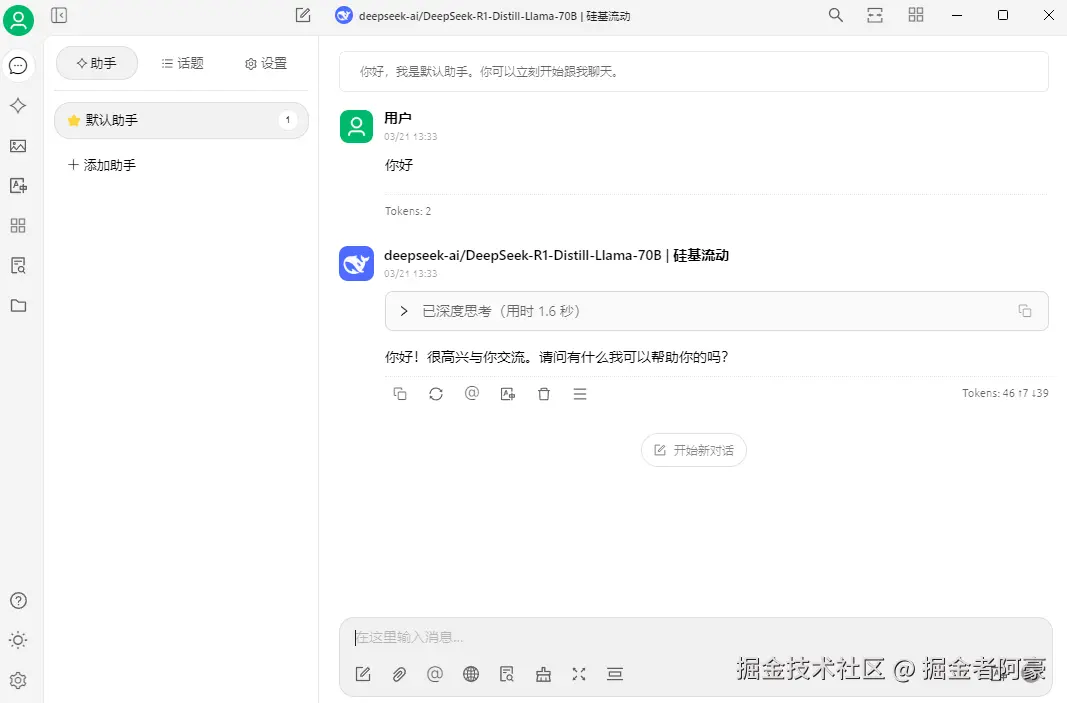Click the 'Tokens: 2' label
This screenshot has height=703, width=1067.
click(x=408, y=211)
